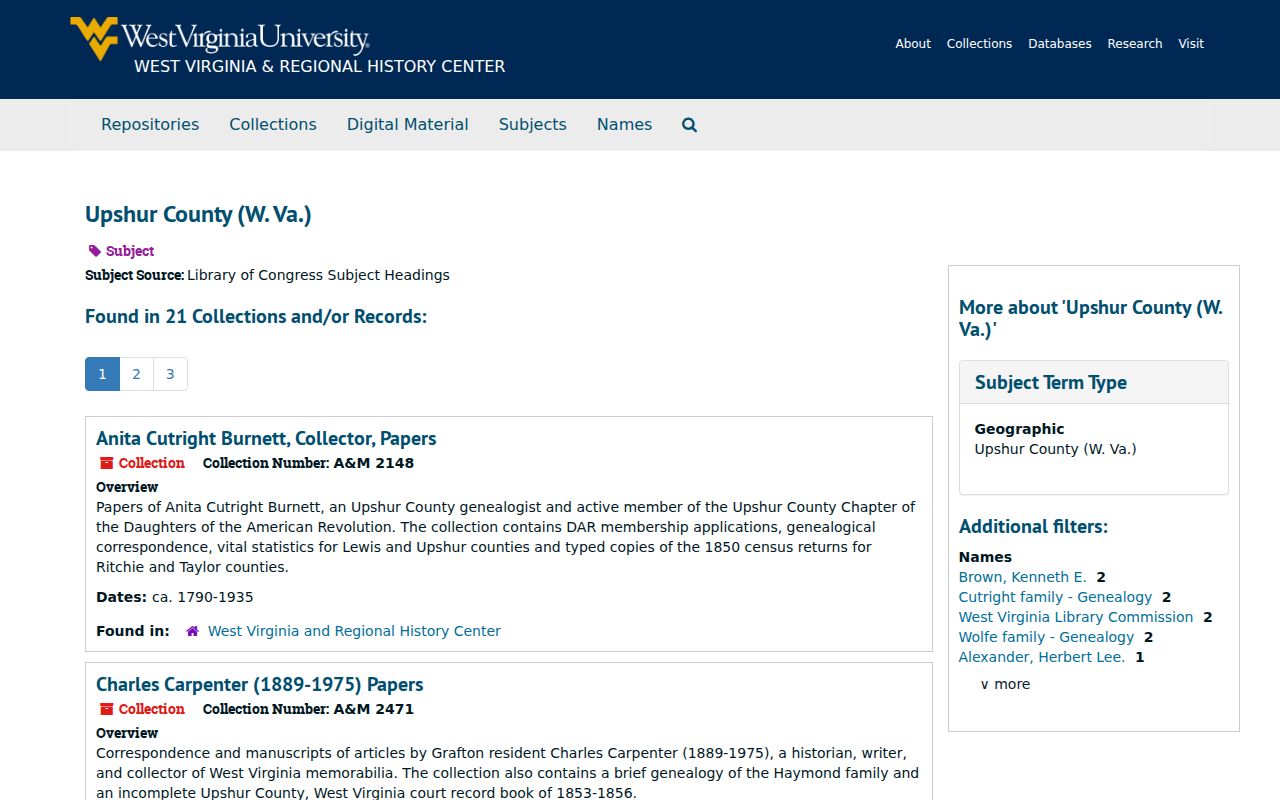Open Anita Cutright Burnett, Collector, Papers

click(x=266, y=438)
